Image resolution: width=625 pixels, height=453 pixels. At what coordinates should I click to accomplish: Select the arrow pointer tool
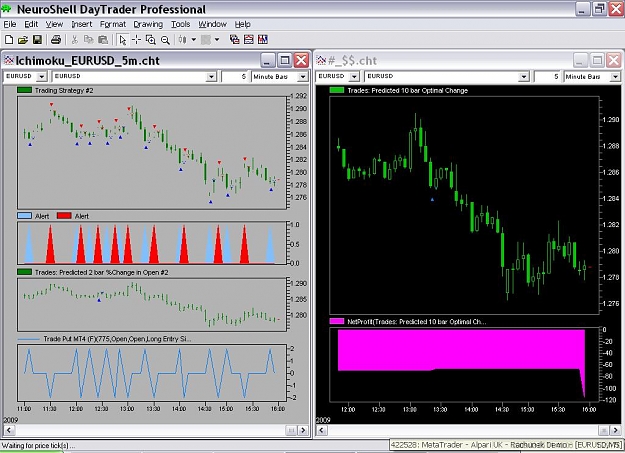[x=122, y=39]
